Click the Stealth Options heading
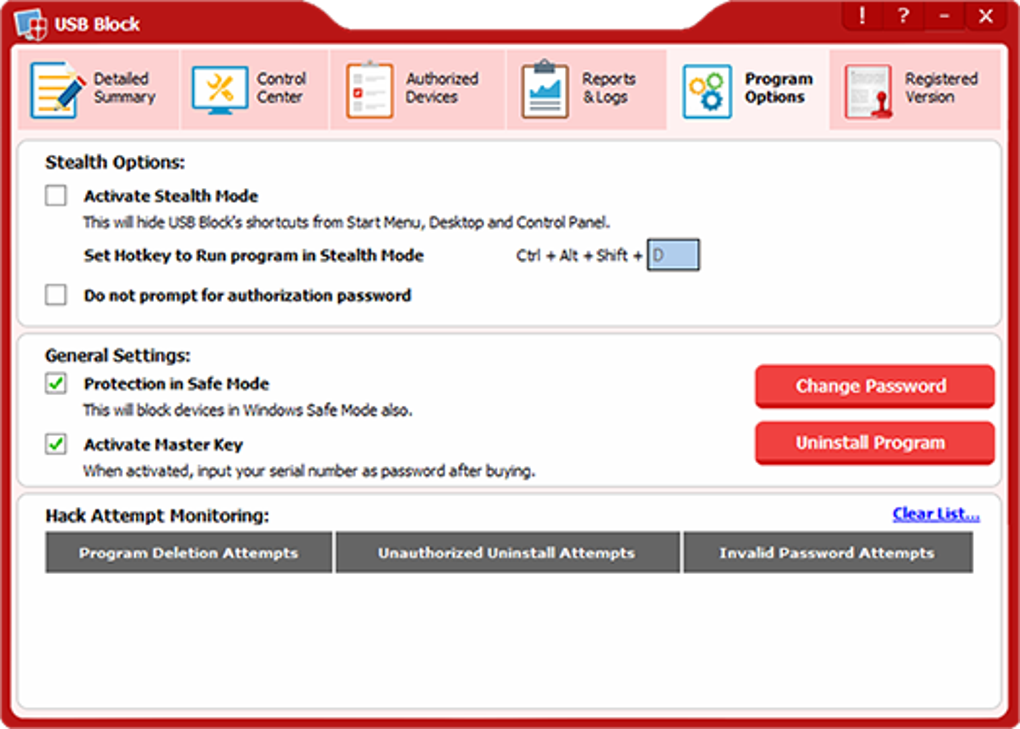The image size is (1020, 729). (x=115, y=162)
